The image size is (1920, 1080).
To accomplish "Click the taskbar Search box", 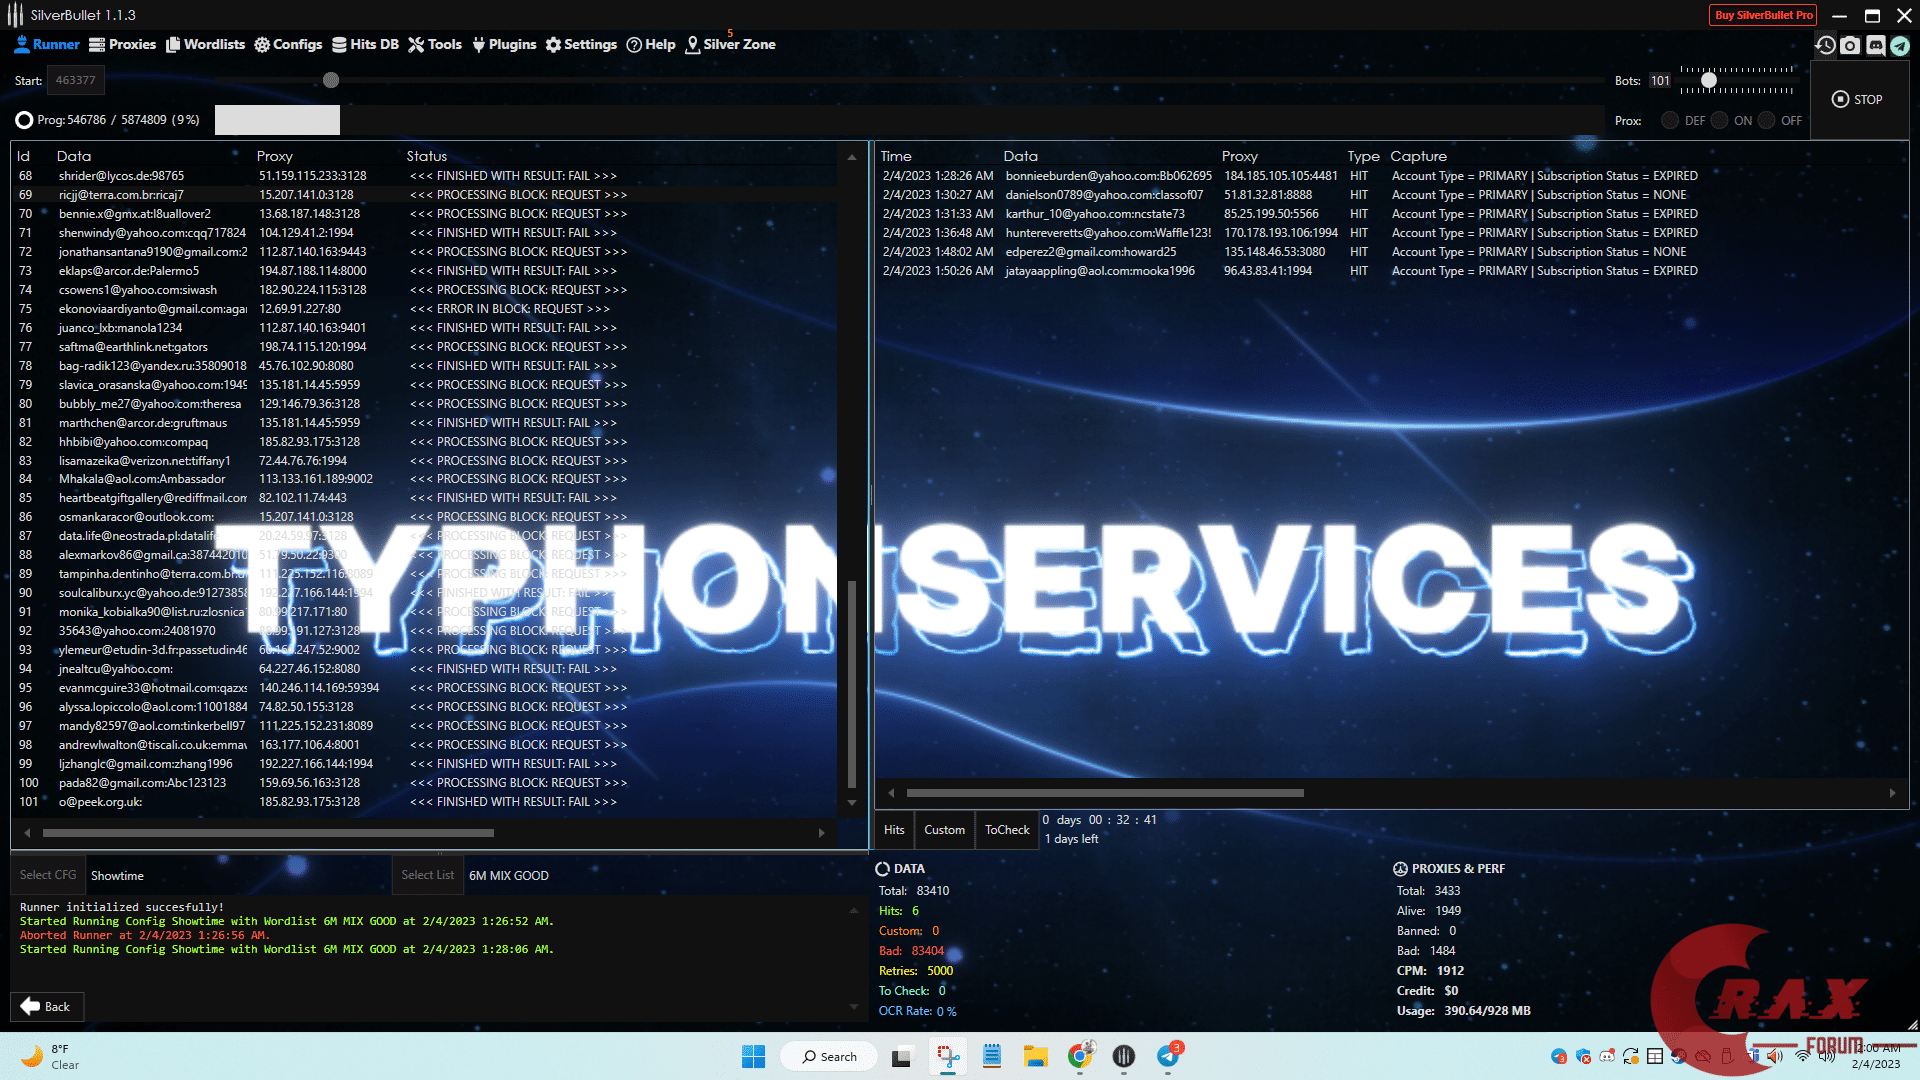I will click(x=829, y=1056).
